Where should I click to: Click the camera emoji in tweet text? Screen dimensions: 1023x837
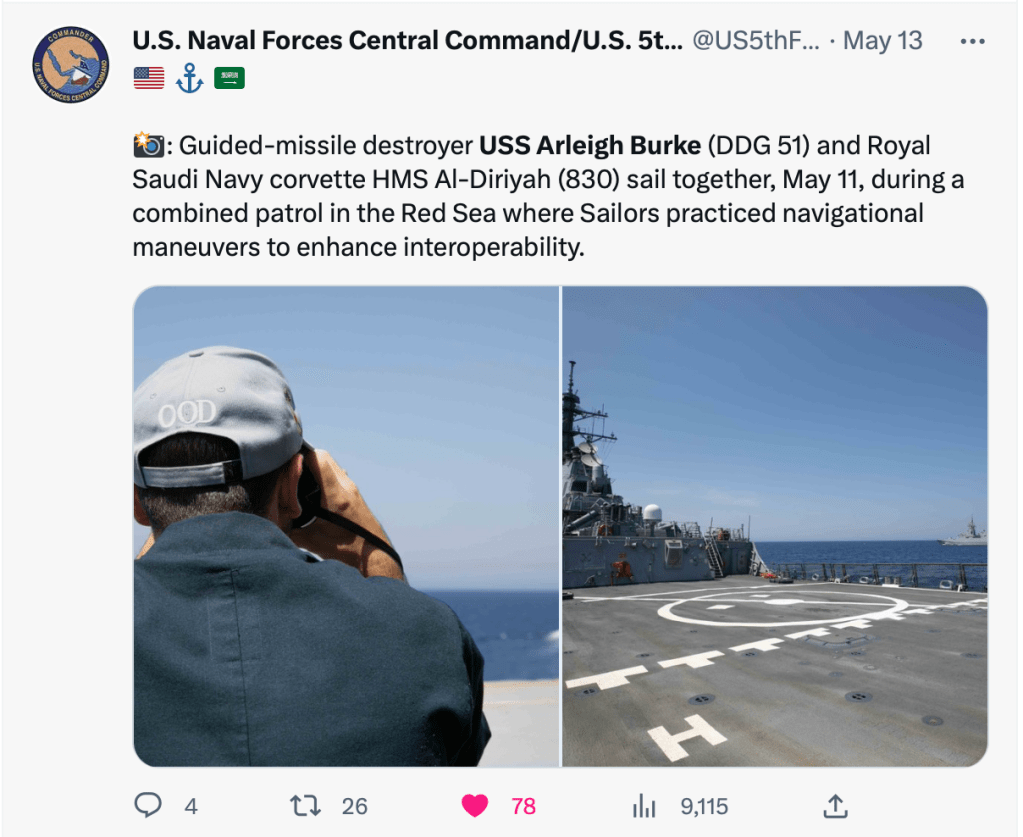coord(148,146)
